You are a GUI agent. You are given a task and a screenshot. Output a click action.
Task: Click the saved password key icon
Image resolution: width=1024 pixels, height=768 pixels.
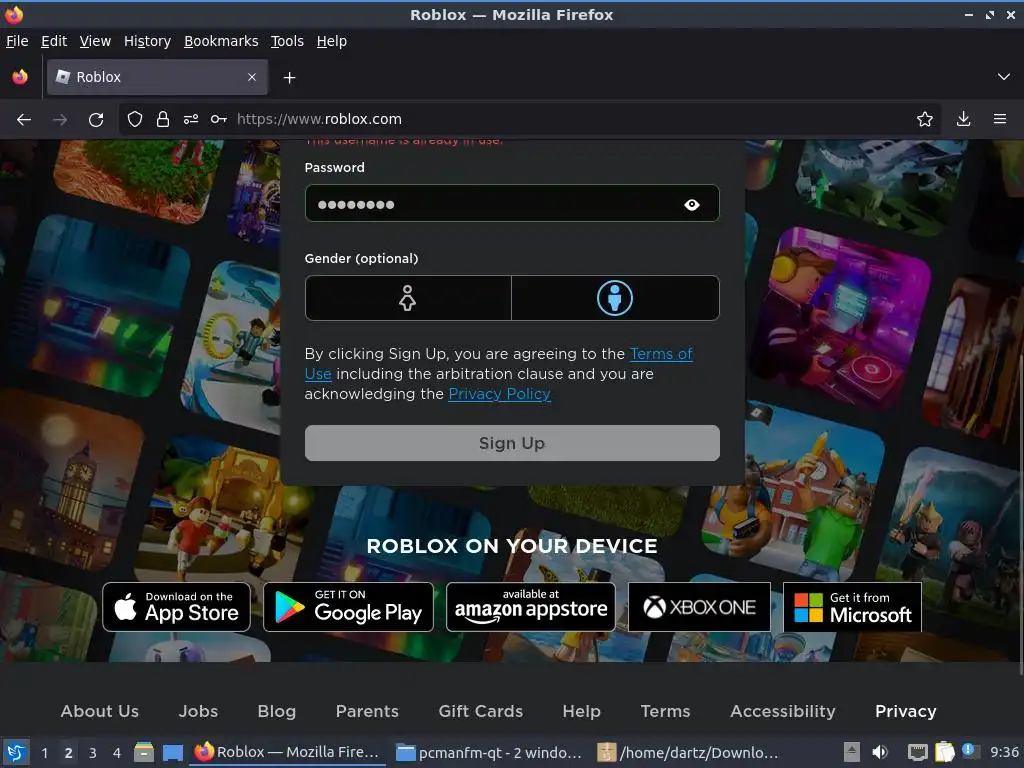[x=219, y=119]
